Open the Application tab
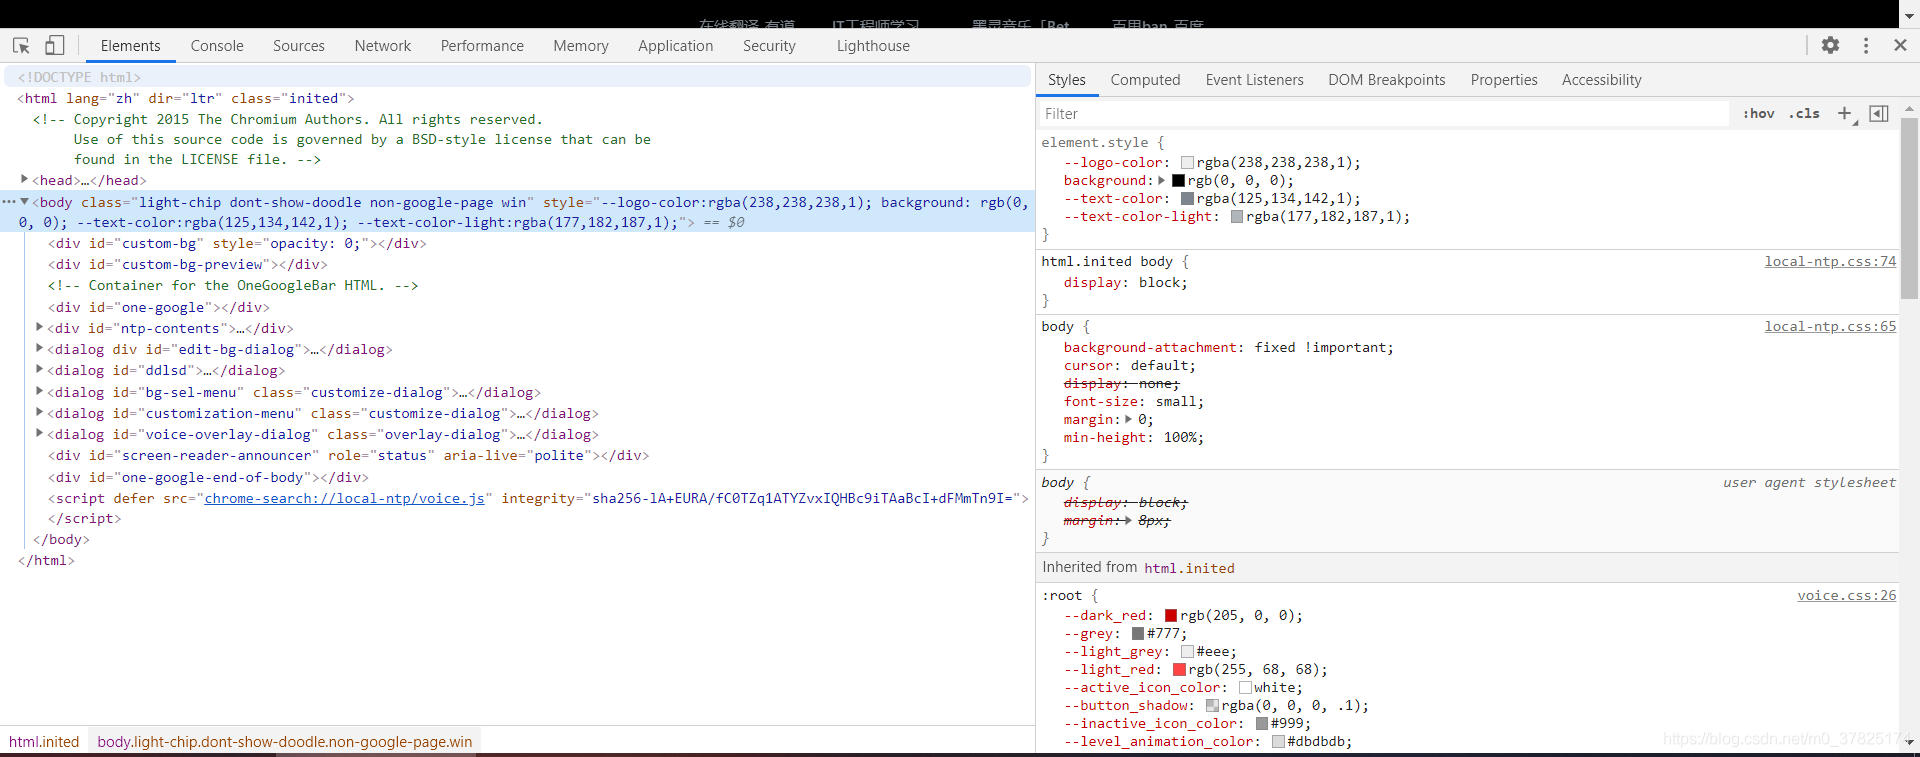 (x=676, y=46)
